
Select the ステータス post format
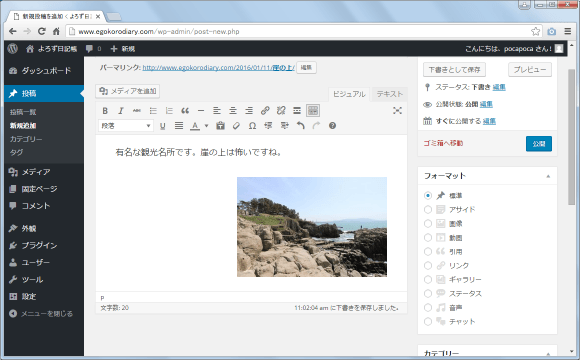pyautogui.click(x=428, y=293)
